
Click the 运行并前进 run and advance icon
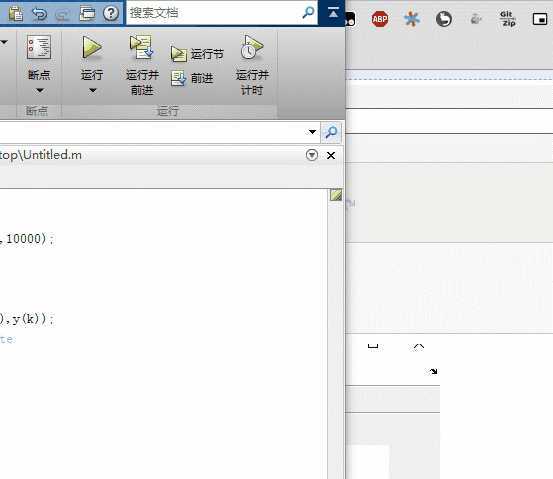pyautogui.click(x=141, y=47)
